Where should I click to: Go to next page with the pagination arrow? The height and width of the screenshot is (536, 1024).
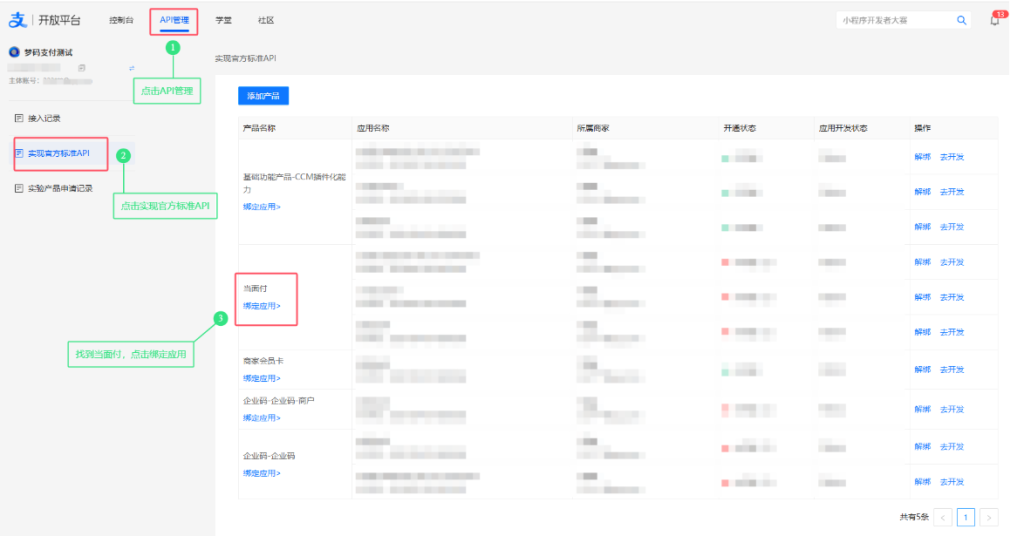pyautogui.click(x=989, y=517)
